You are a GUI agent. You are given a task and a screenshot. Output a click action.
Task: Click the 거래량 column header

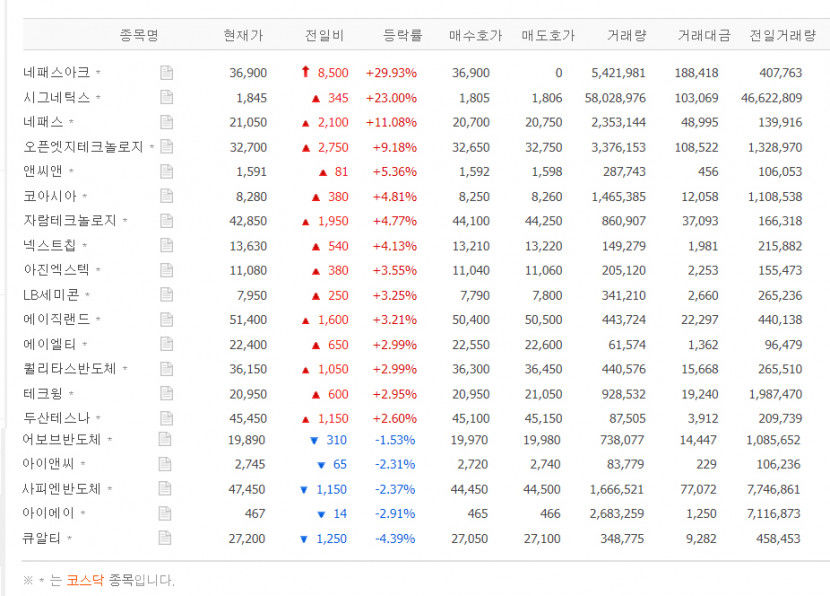pos(627,35)
